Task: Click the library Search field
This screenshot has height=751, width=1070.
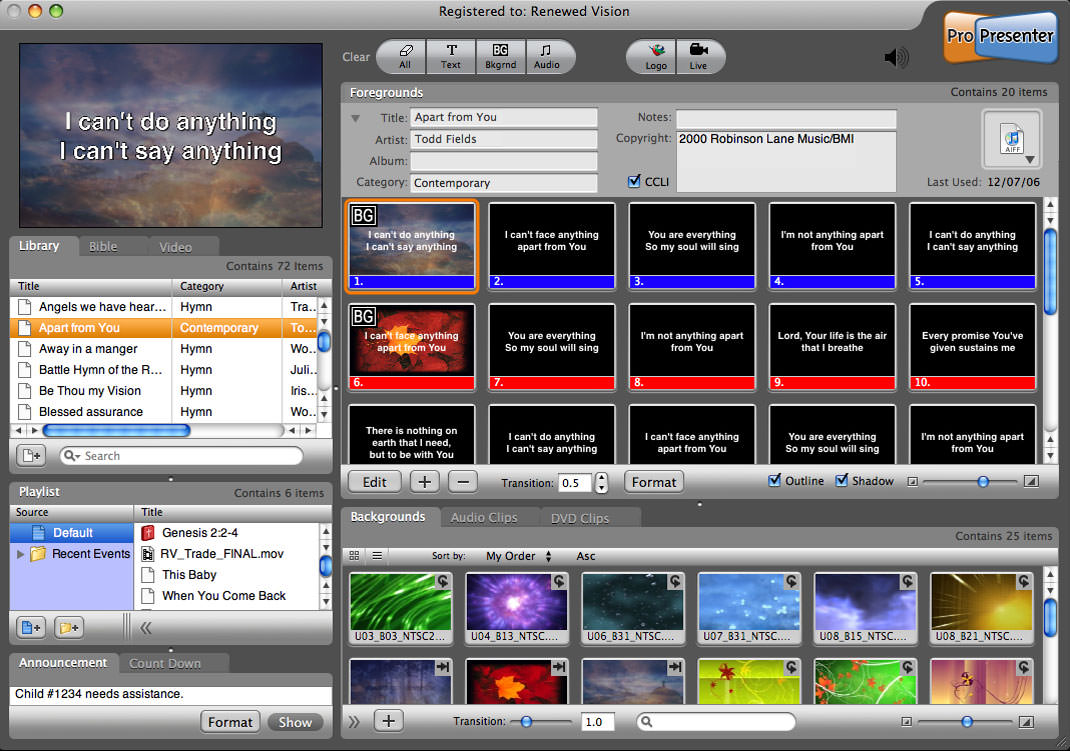Action: coord(182,456)
